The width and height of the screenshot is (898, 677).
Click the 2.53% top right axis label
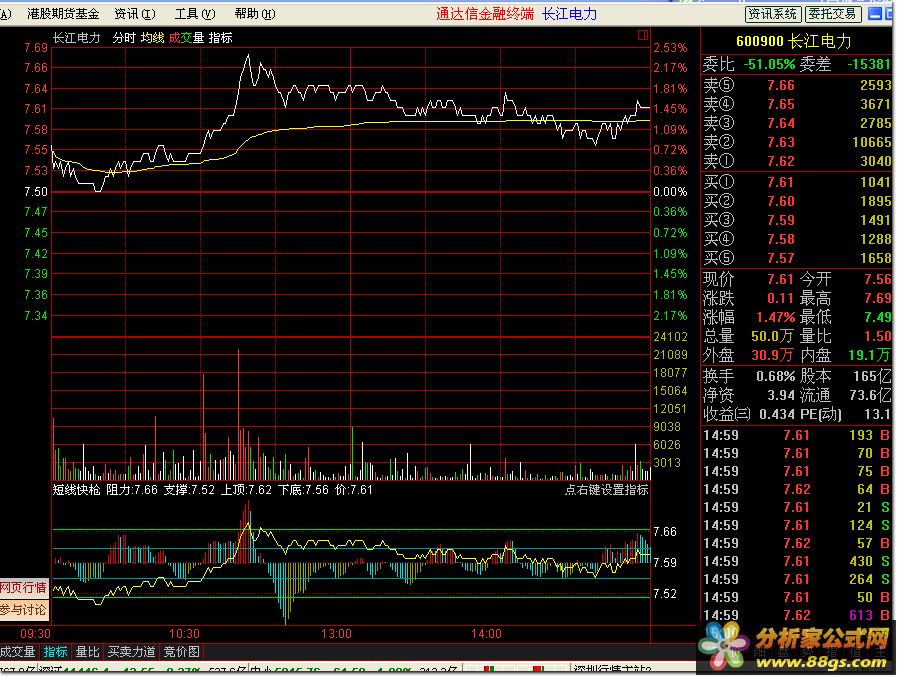[x=670, y=48]
